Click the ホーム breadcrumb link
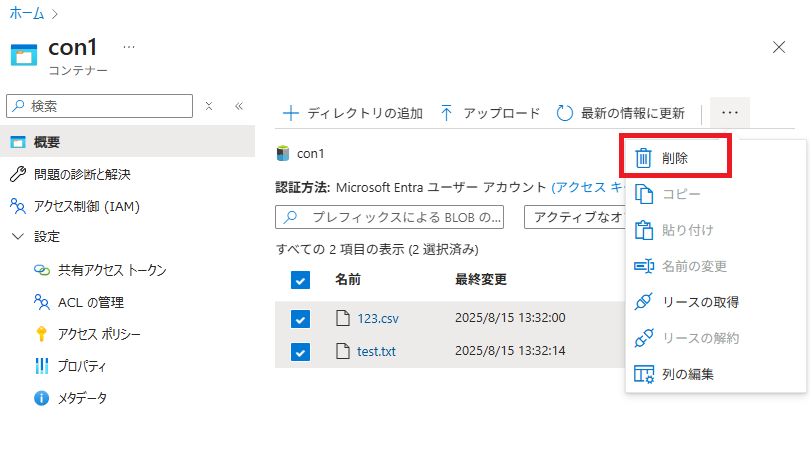810x470 pixels. 27,14
